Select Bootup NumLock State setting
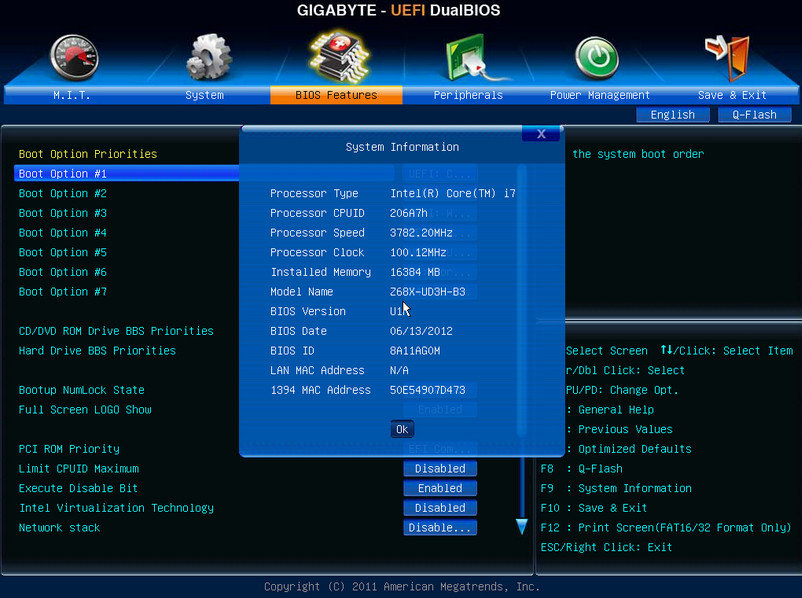 [81, 390]
